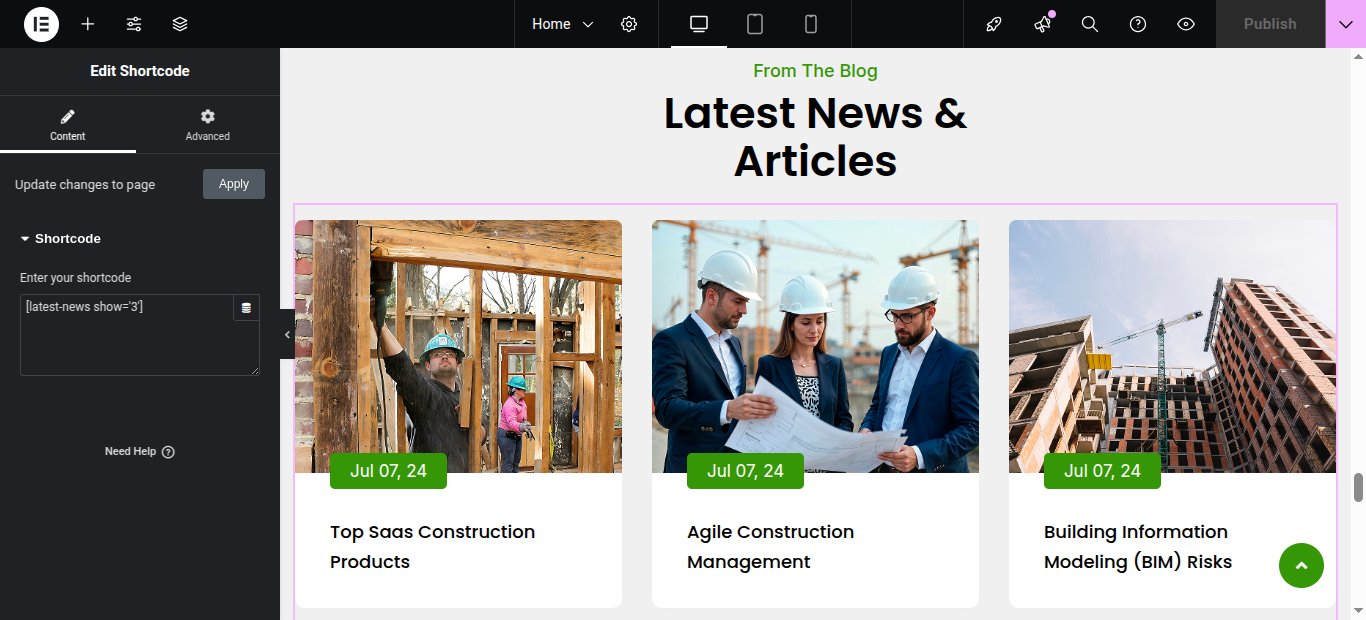Open the Need Help link
Image resolution: width=1366 pixels, height=620 pixels.
tap(140, 452)
